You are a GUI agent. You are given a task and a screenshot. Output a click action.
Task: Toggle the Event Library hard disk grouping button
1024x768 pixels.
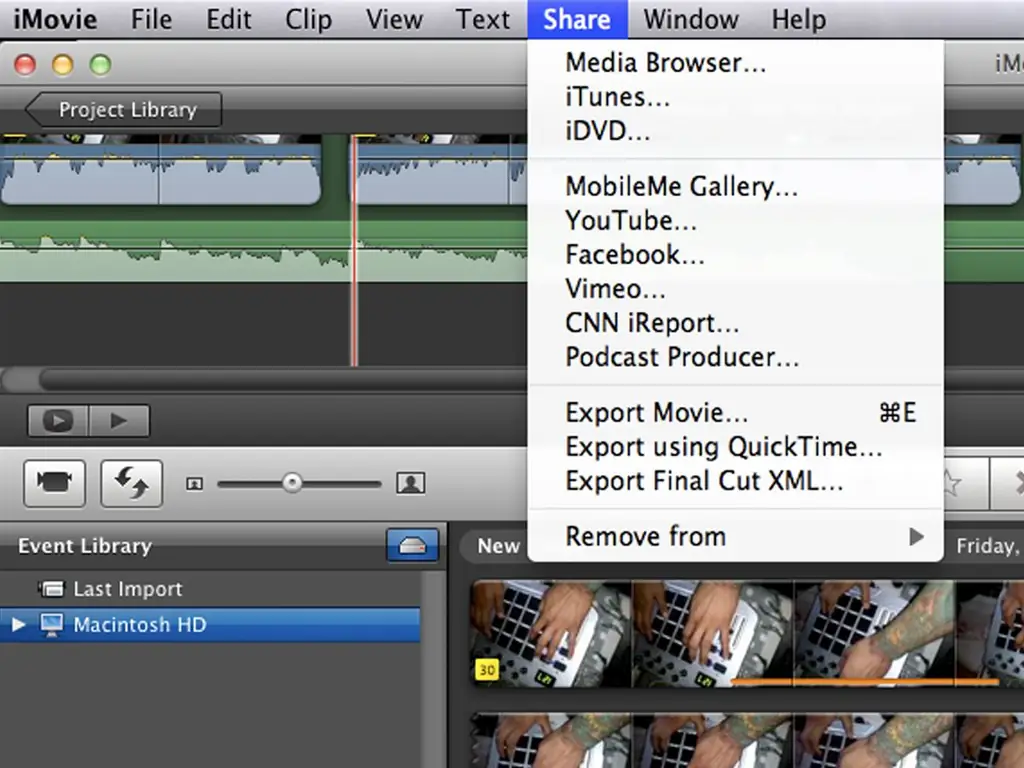412,545
